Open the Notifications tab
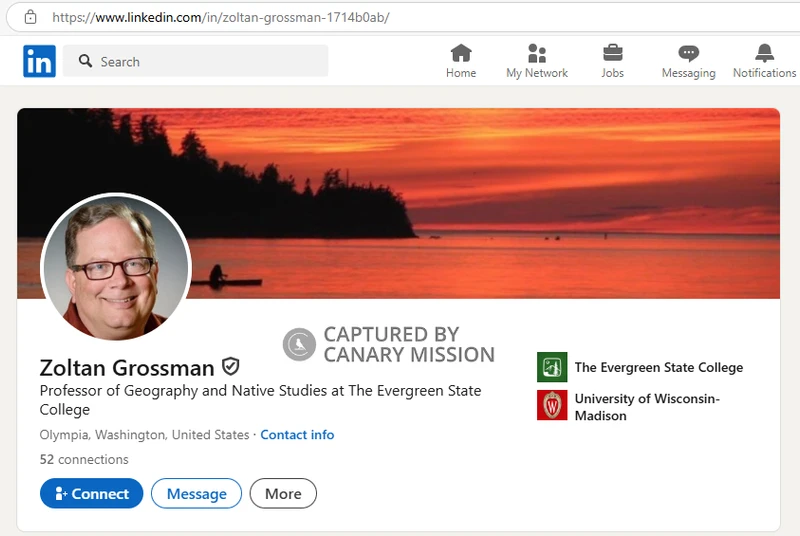Screen dimensions: 800x536 coord(764,61)
